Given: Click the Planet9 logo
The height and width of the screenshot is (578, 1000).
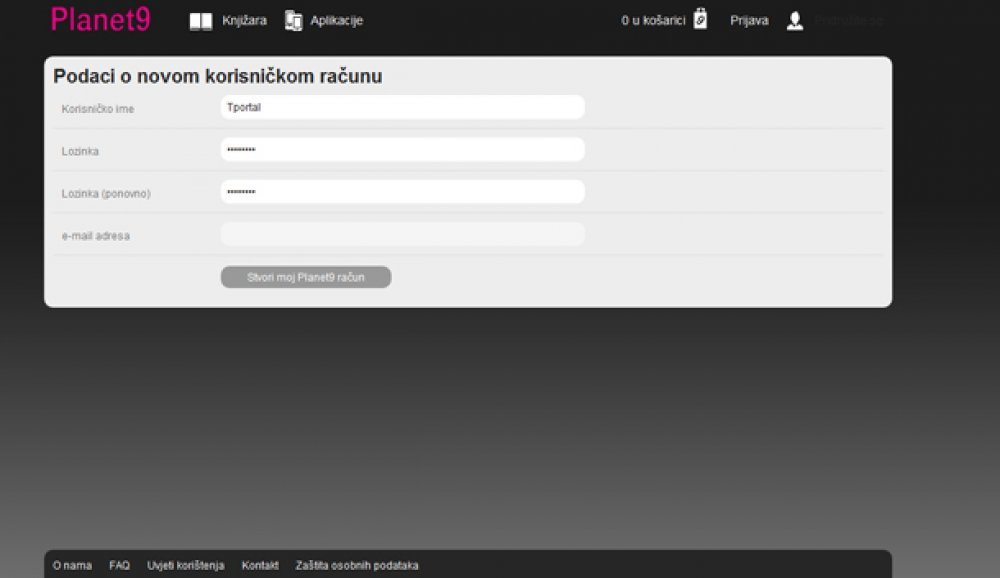Looking at the screenshot, I should pos(101,19).
